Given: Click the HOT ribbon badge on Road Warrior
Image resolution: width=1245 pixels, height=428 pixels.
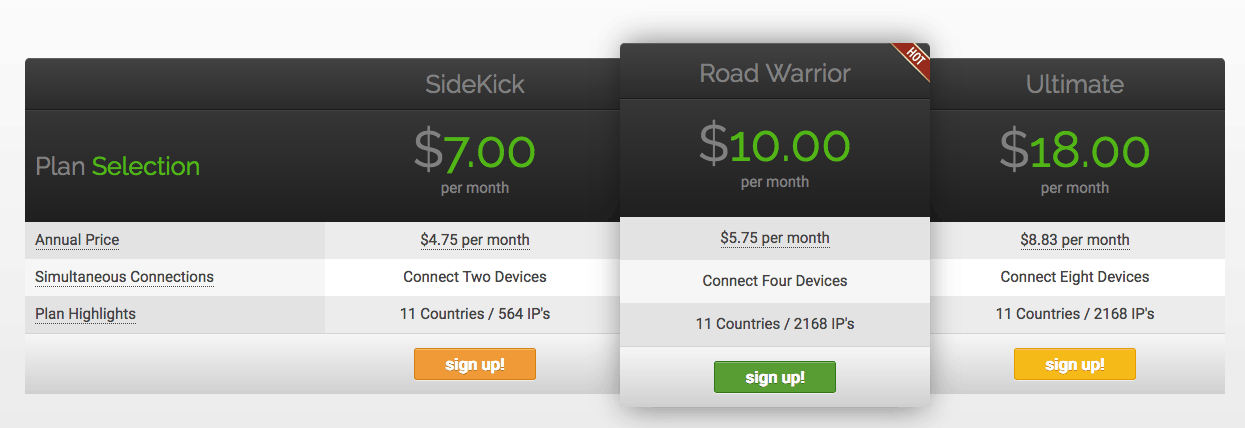Looking at the screenshot, I should click(x=912, y=61).
